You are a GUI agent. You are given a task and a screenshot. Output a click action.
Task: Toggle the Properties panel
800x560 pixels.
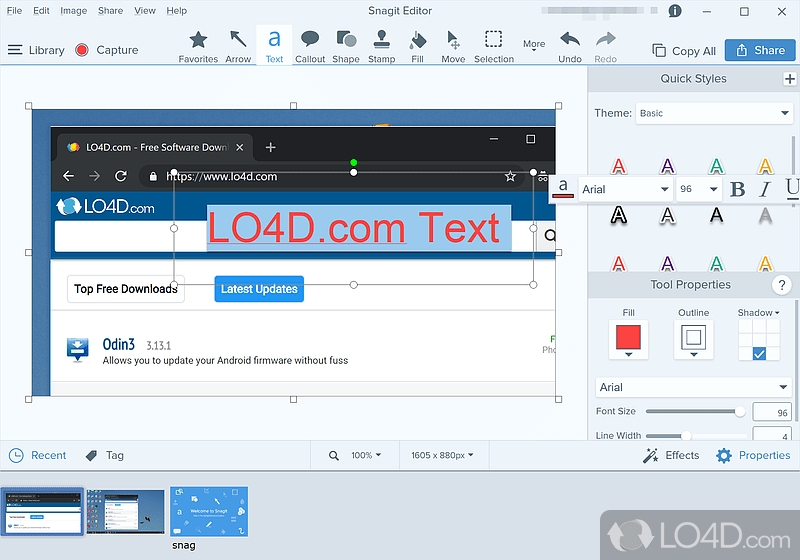[x=753, y=455]
